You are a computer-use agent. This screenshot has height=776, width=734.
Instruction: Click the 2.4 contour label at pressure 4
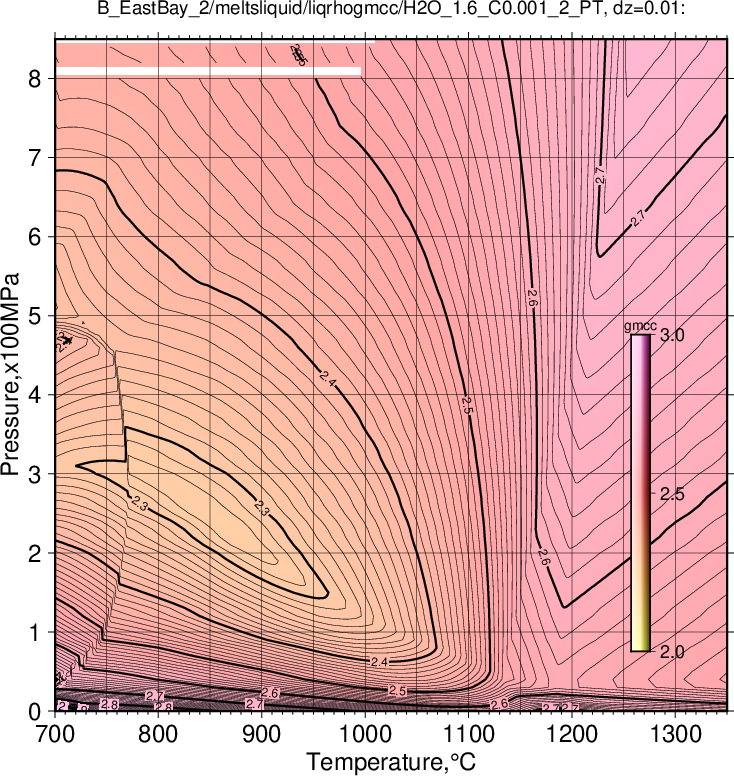point(328,380)
